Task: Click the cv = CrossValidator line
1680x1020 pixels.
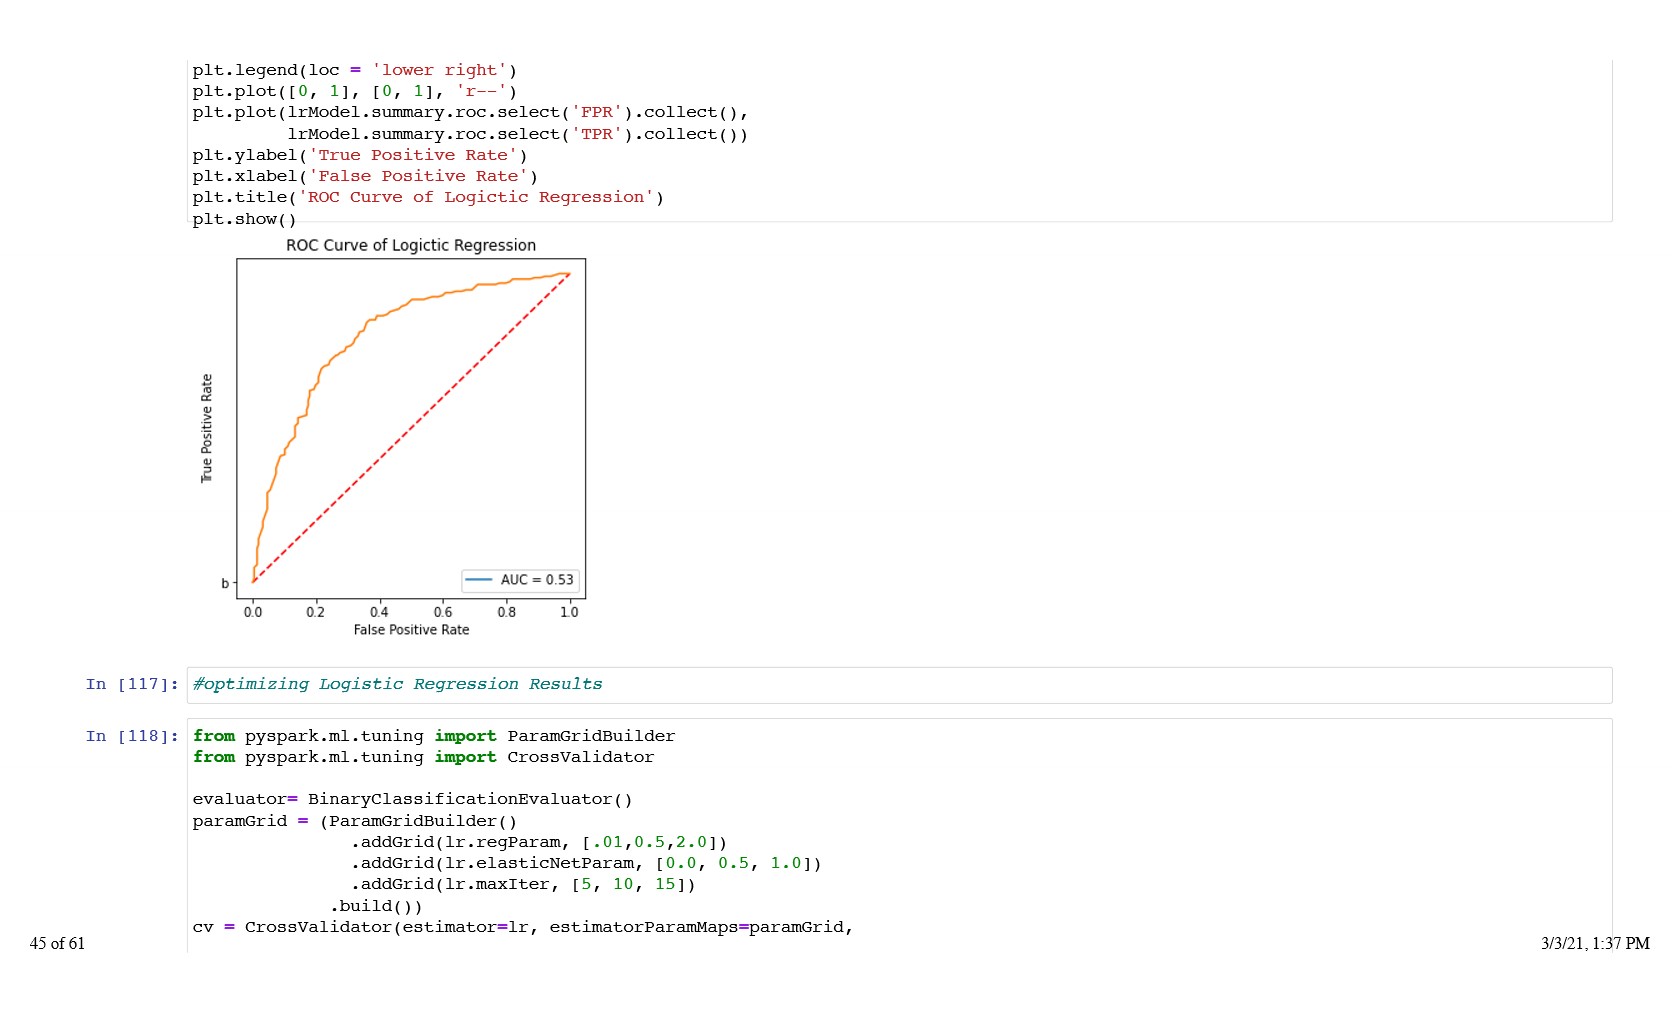Action: tap(522, 928)
